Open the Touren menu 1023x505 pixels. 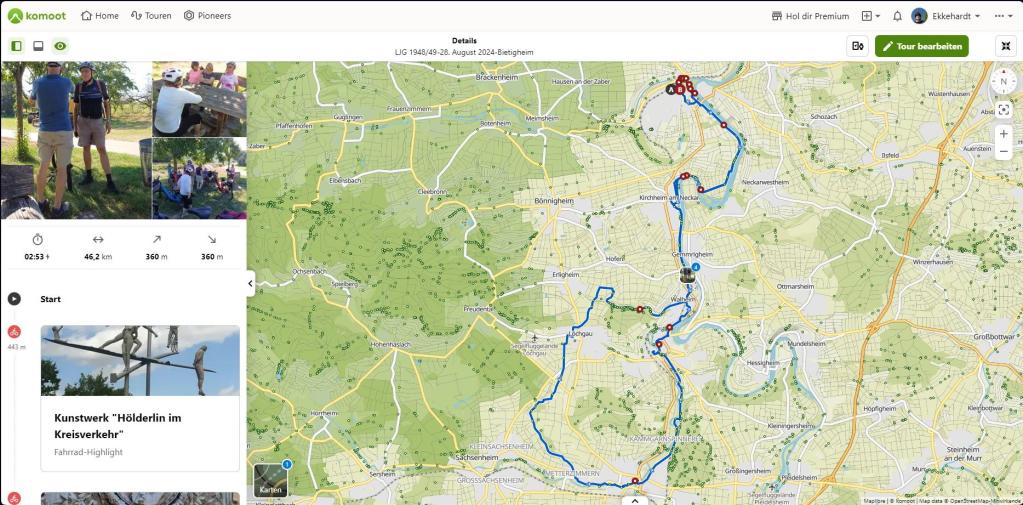coord(151,16)
